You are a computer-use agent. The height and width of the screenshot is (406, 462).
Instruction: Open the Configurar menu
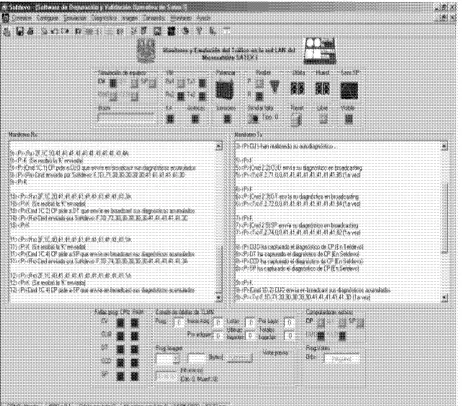[47, 18]
